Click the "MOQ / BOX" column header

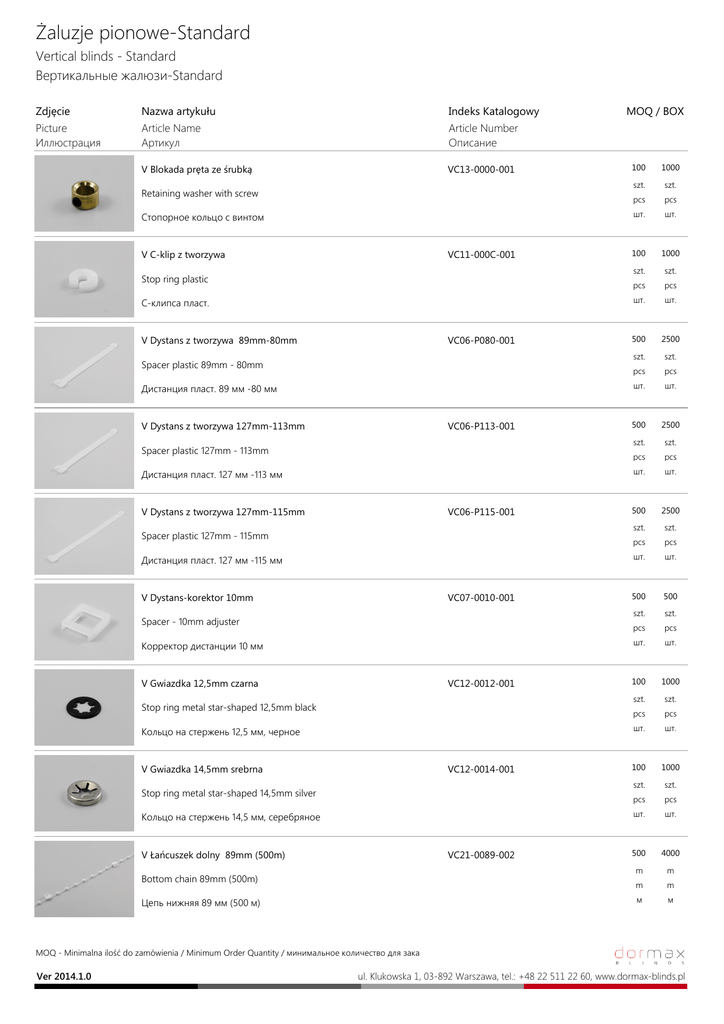point(655,112)
